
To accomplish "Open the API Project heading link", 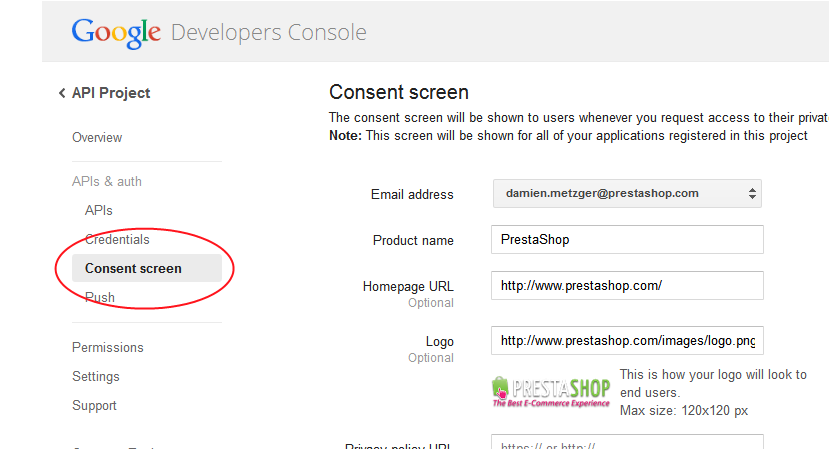I will [111, 93].
